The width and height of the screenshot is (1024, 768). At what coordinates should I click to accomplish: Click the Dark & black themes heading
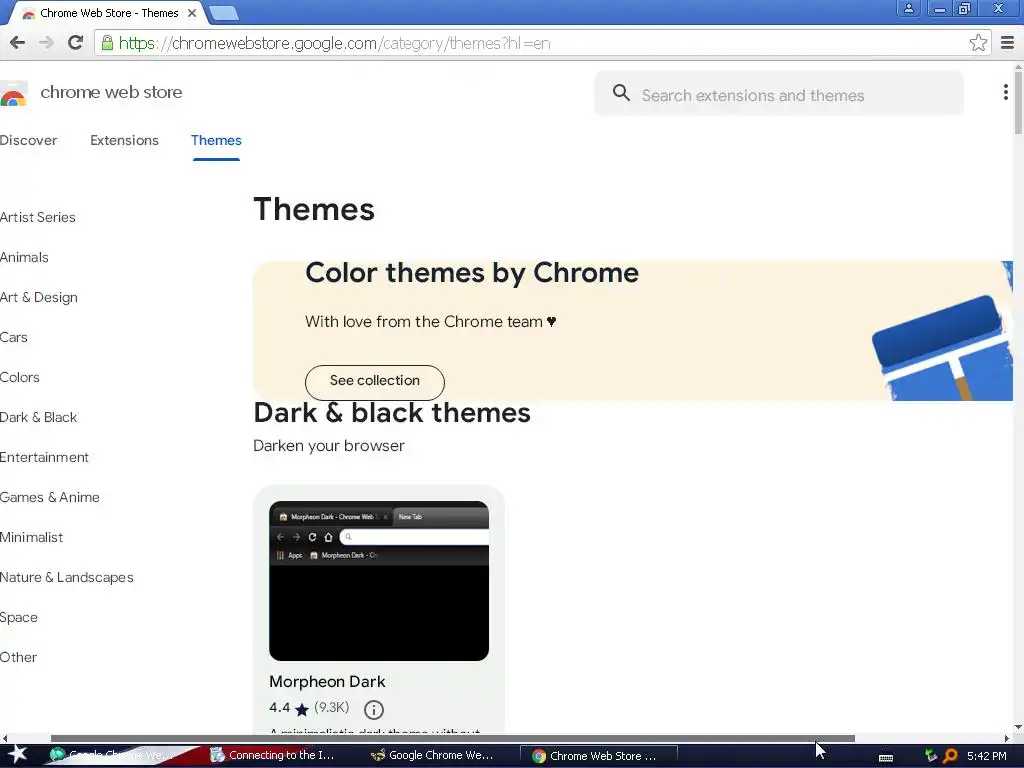392,413
